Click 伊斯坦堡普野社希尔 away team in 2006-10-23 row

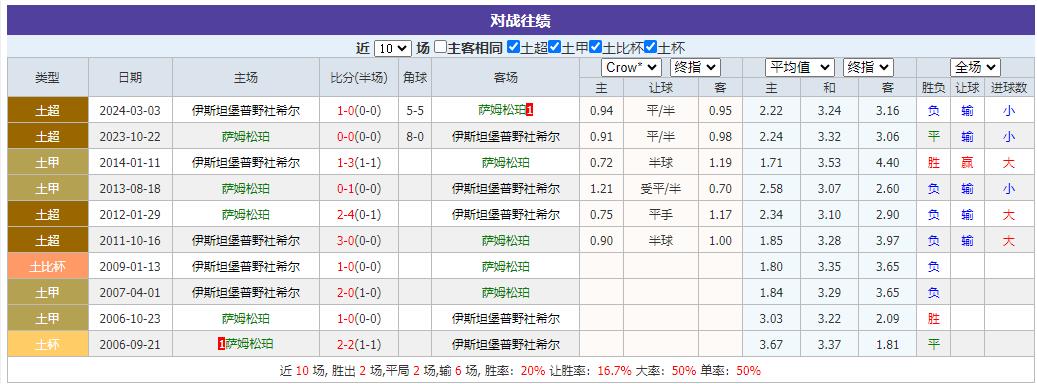[505, 319]
